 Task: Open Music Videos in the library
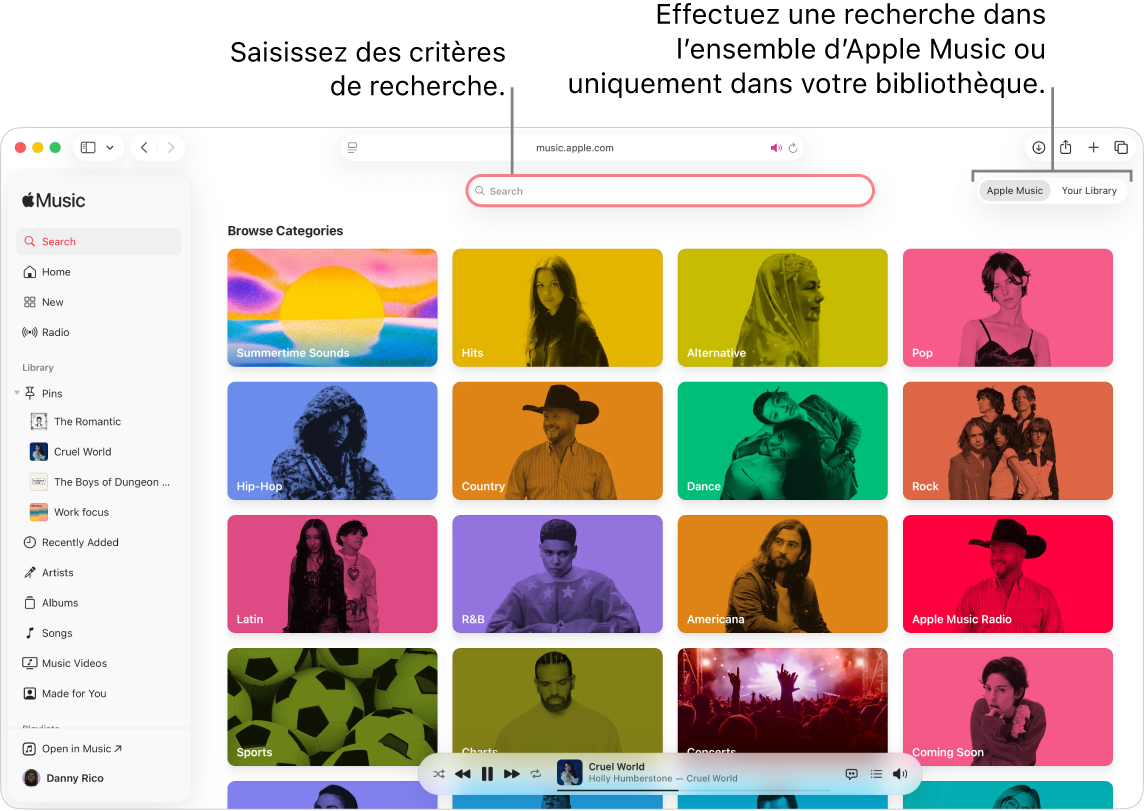[98, 664]
